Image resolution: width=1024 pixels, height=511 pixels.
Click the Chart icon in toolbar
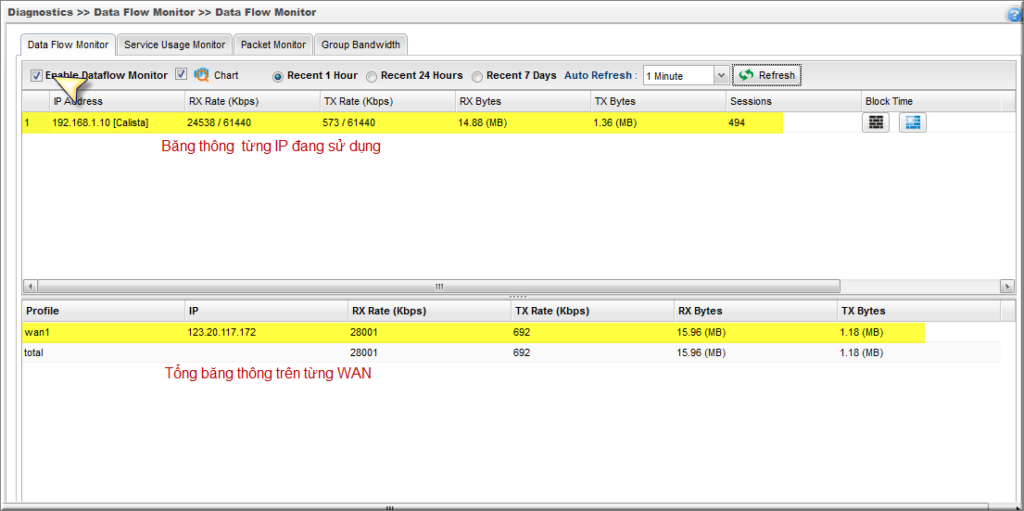click(202, 75)
